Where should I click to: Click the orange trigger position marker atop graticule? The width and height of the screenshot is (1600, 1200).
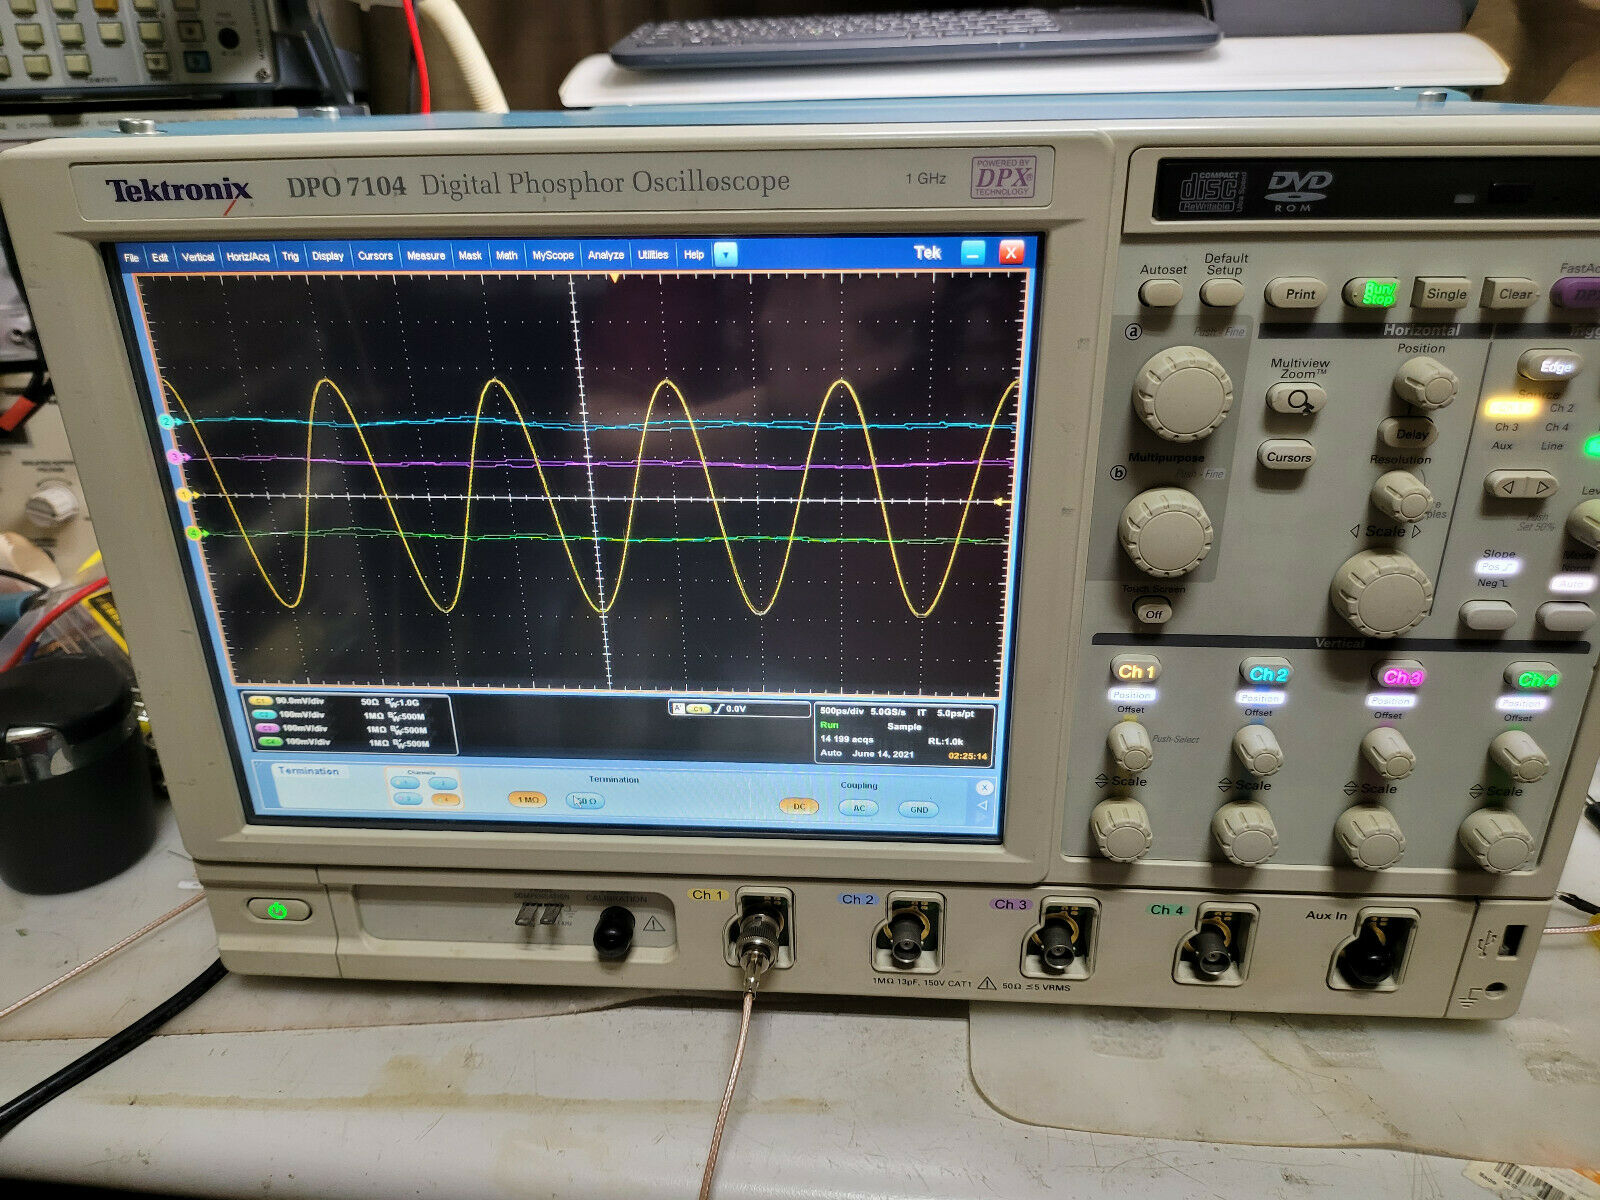[614, 279]
